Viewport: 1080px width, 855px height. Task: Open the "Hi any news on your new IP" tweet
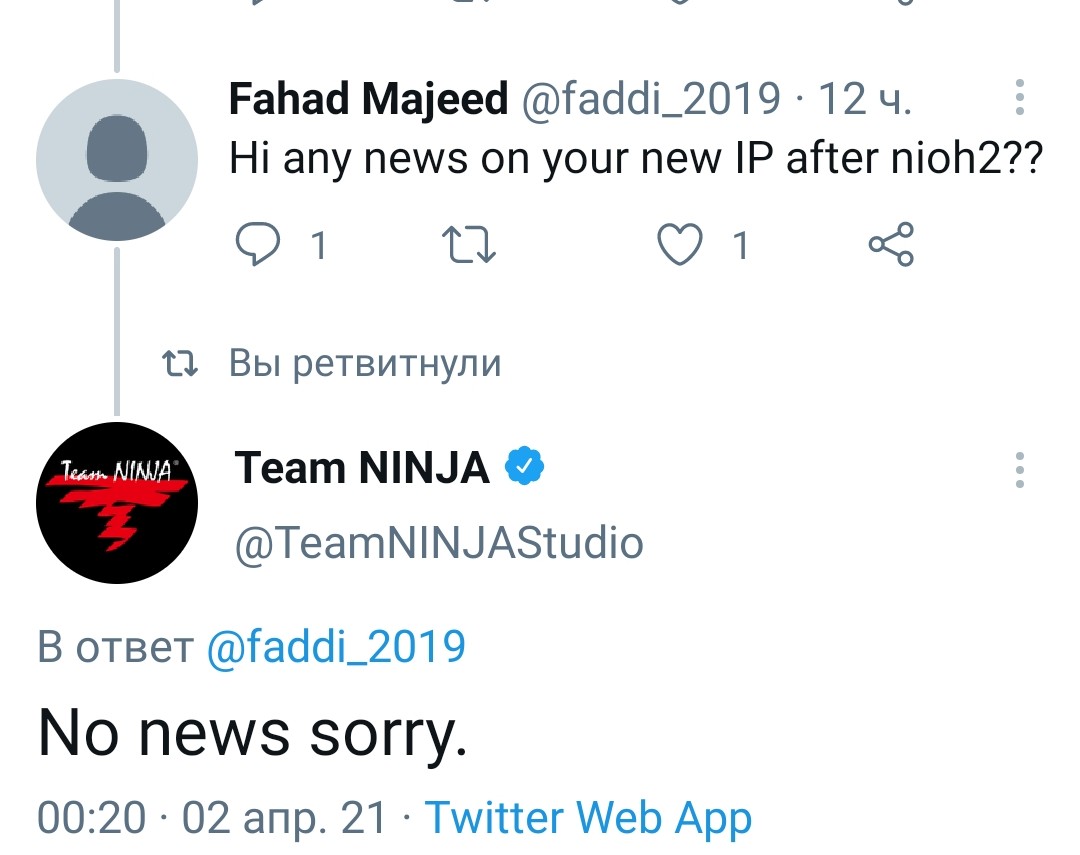[x=636, y=158]
